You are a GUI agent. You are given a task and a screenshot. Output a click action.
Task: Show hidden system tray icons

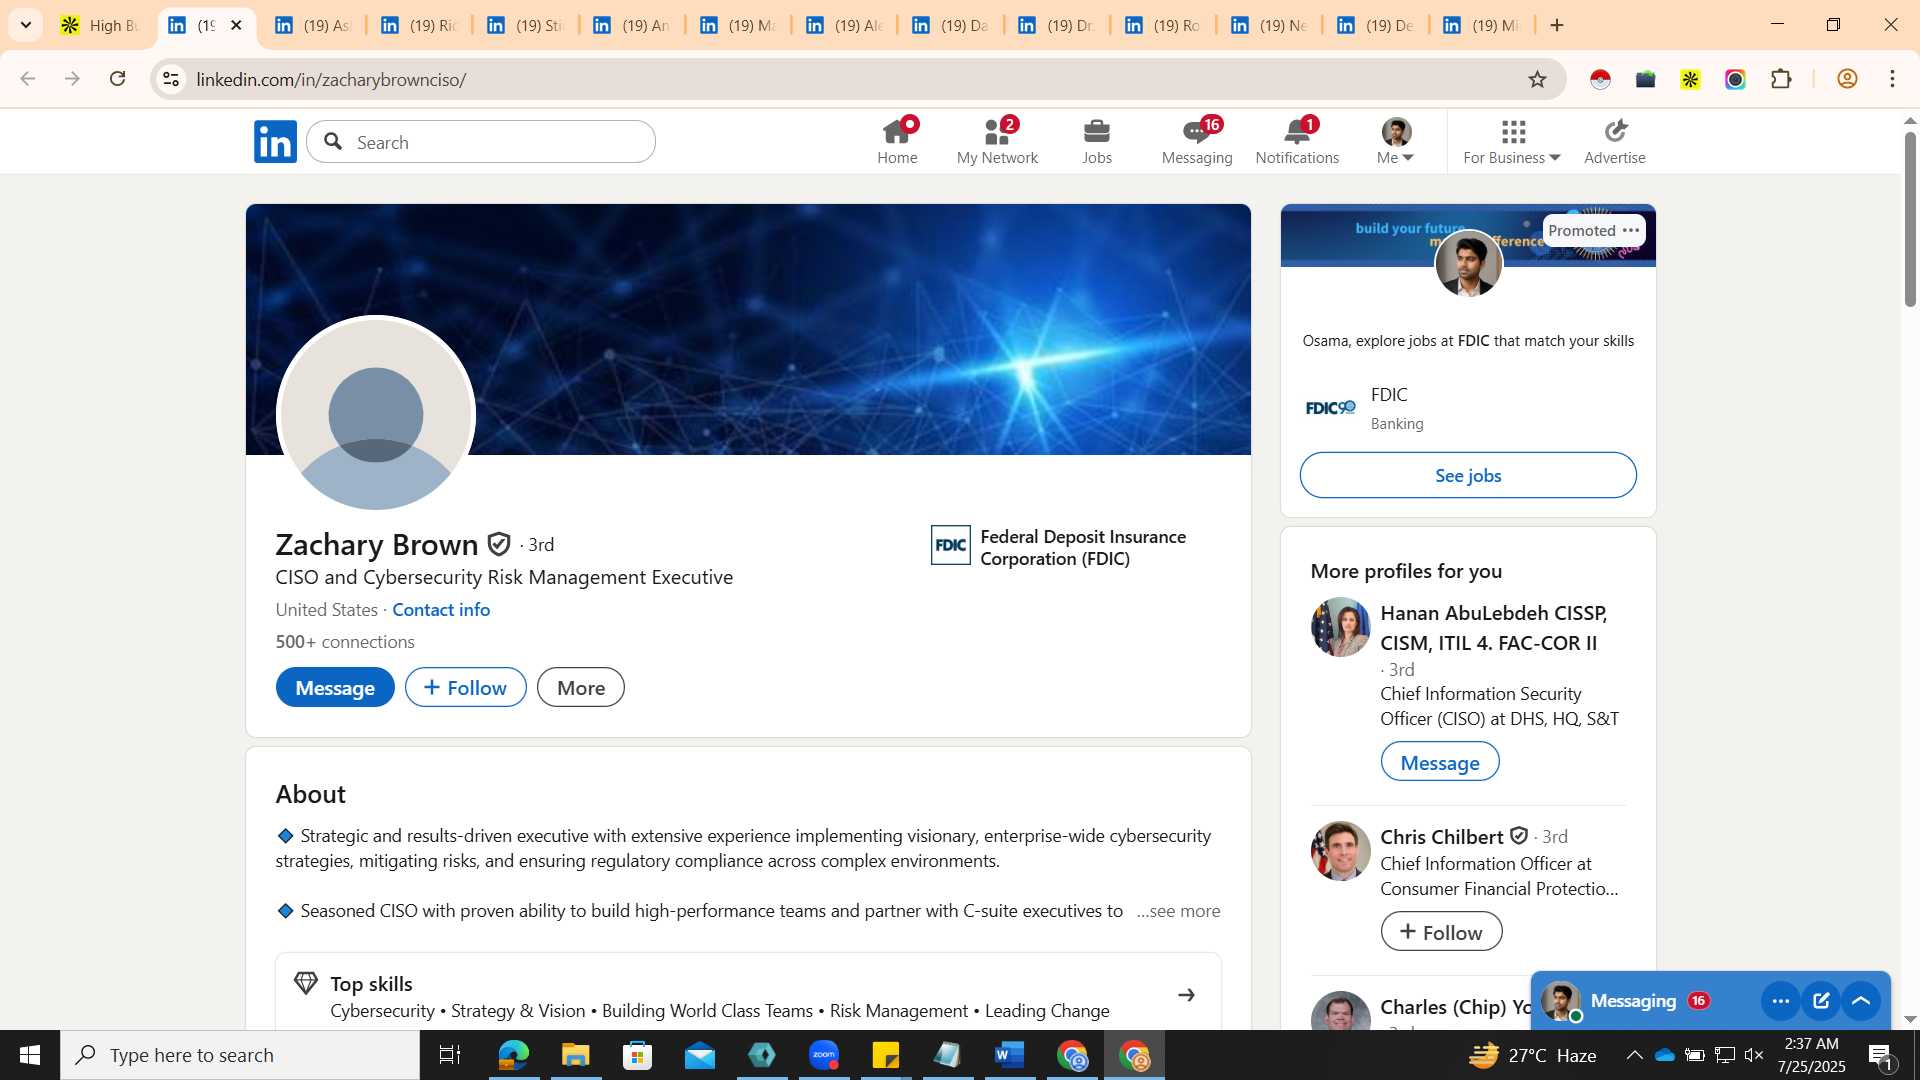tap(1634, 1055)
